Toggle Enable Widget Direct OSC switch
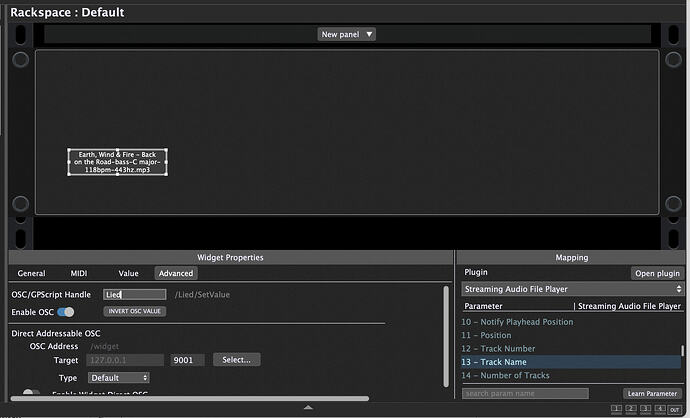The height and width of the screenshot is (418, 690). pos(31,392)
